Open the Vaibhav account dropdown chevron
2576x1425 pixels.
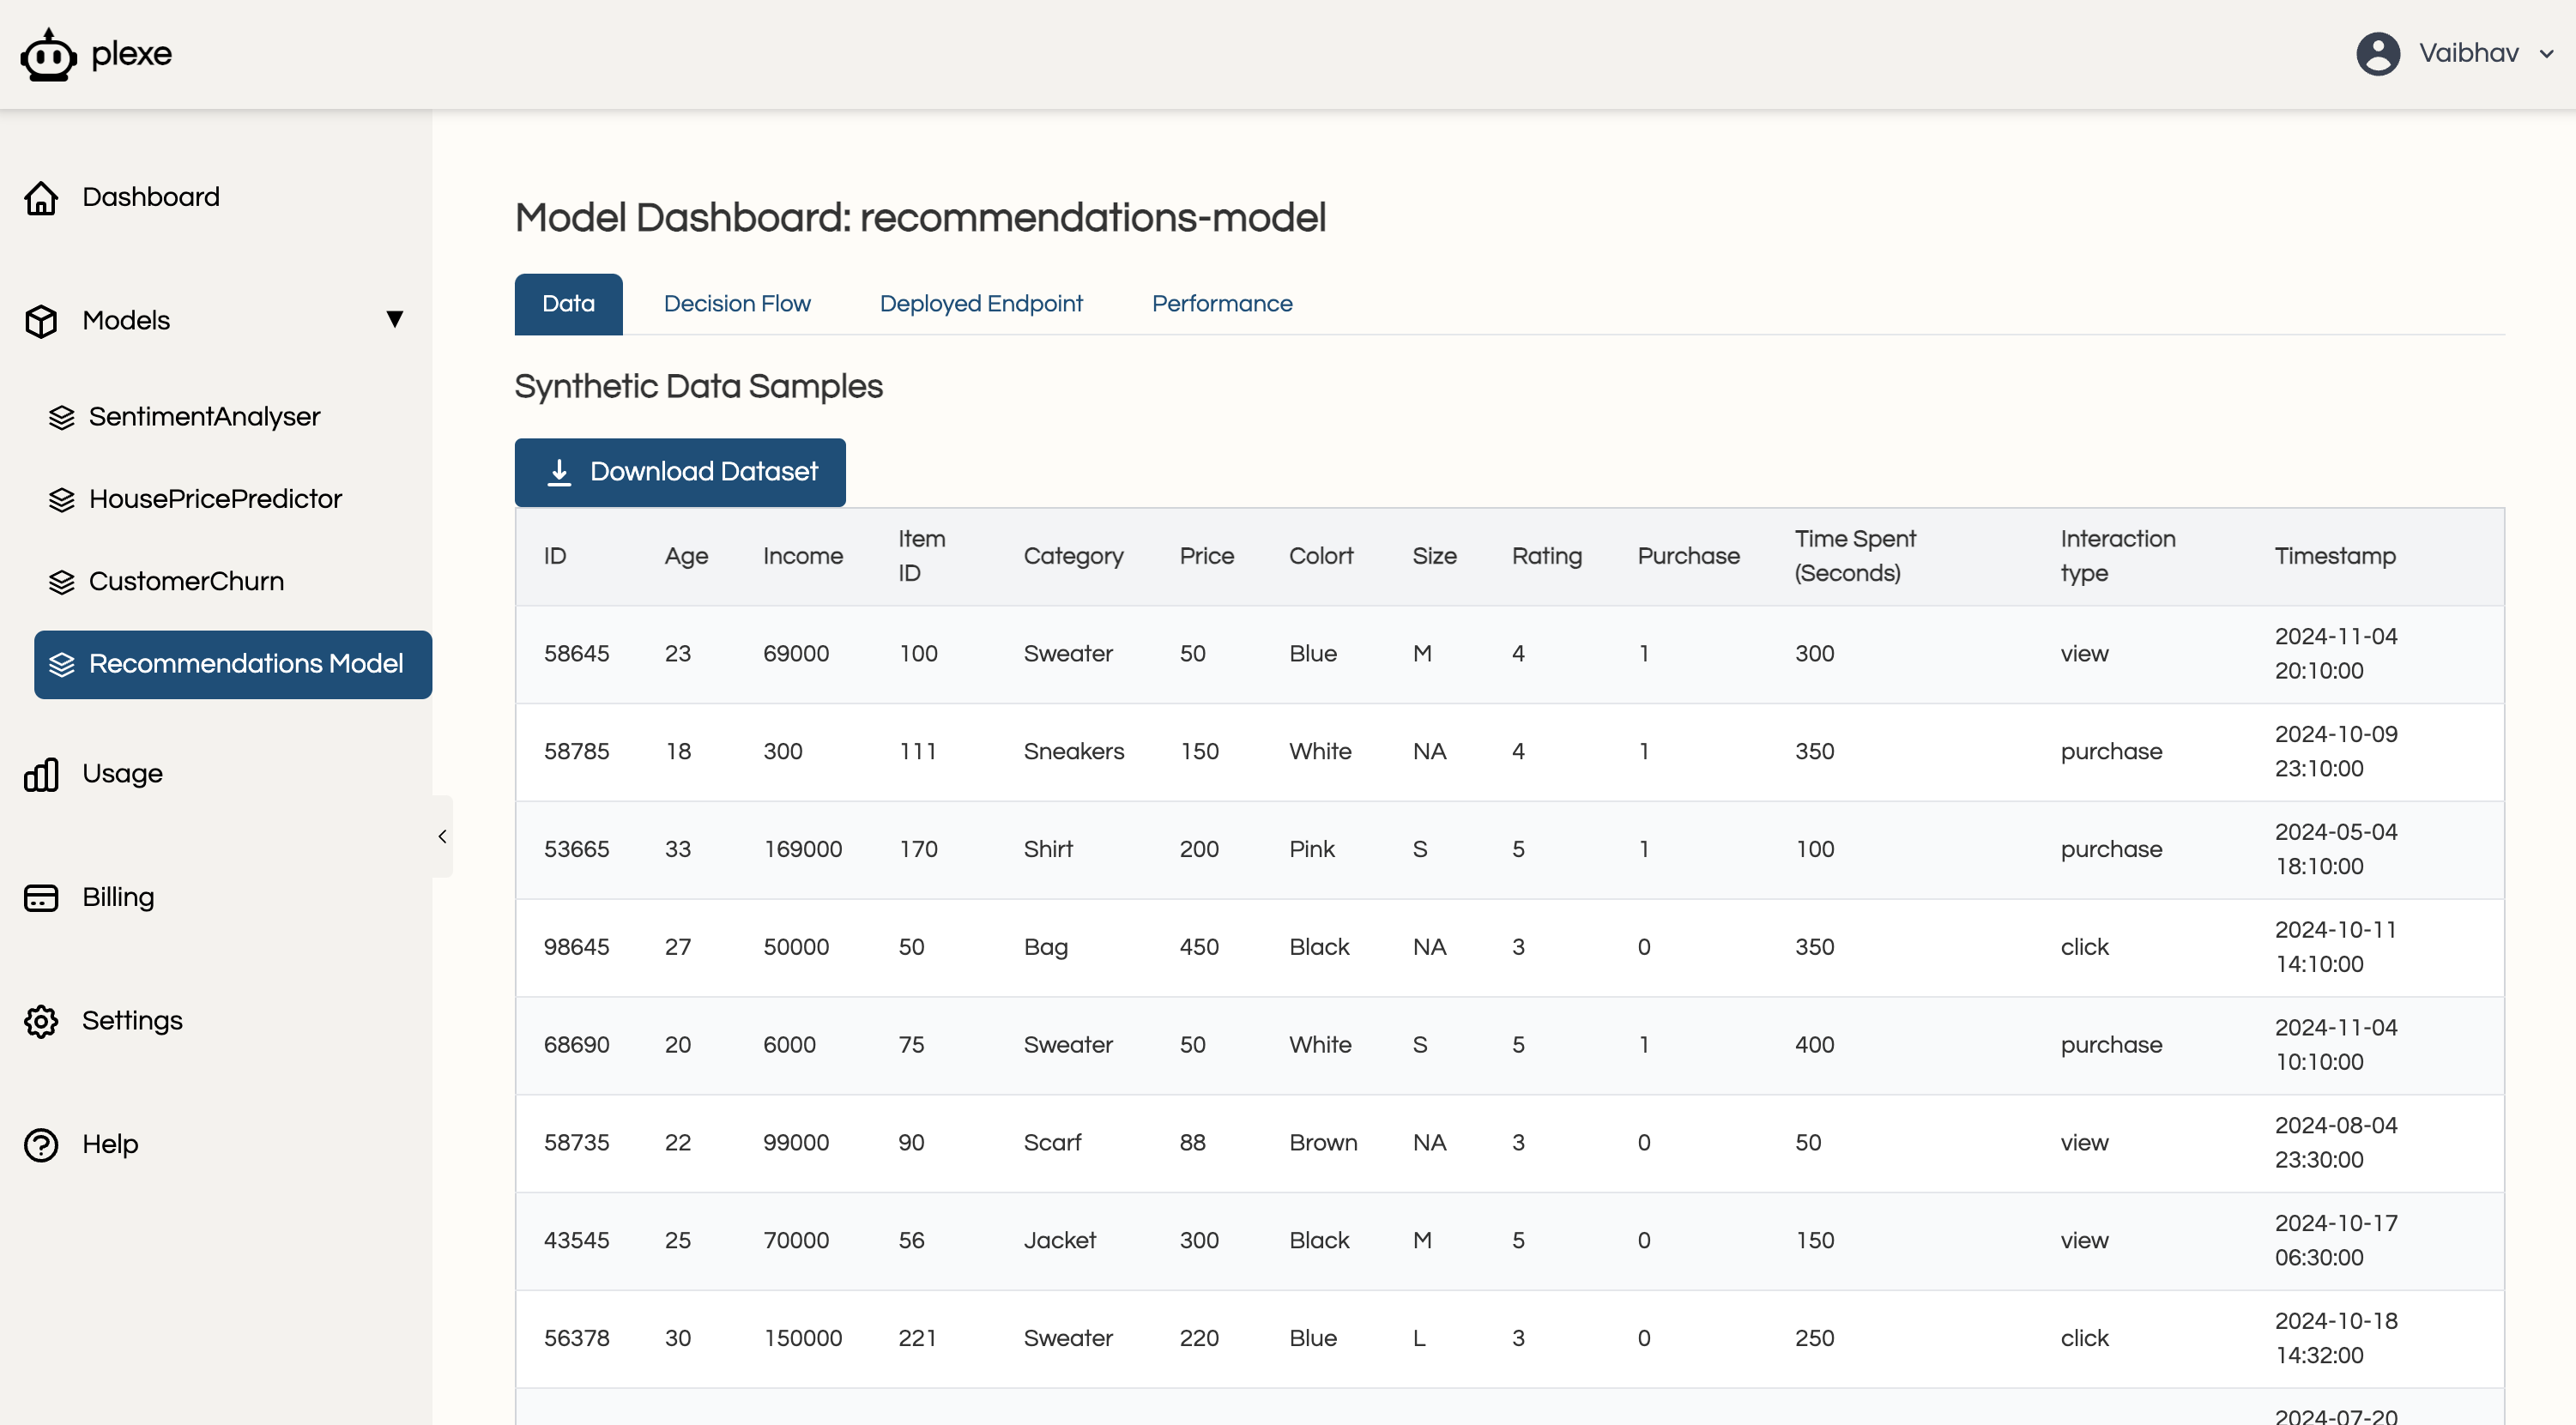point(2547,54)
